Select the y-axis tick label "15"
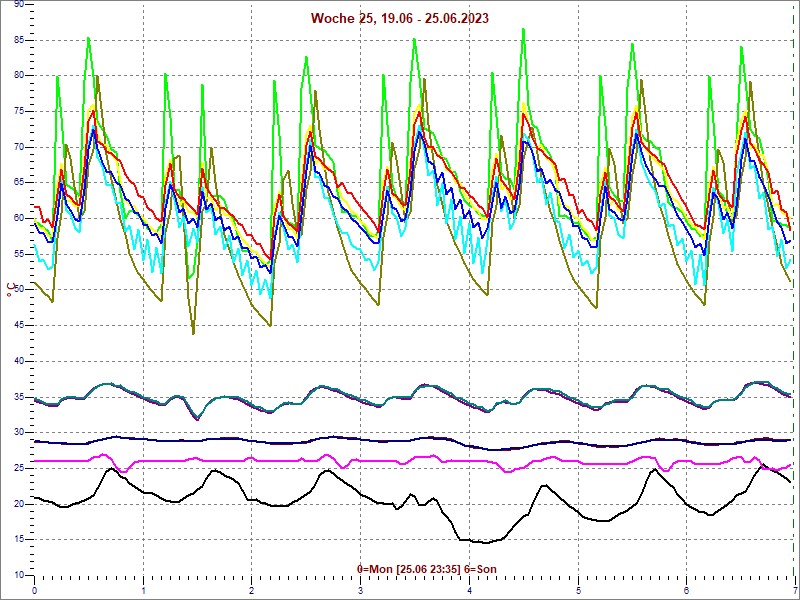 click(18, 540)
